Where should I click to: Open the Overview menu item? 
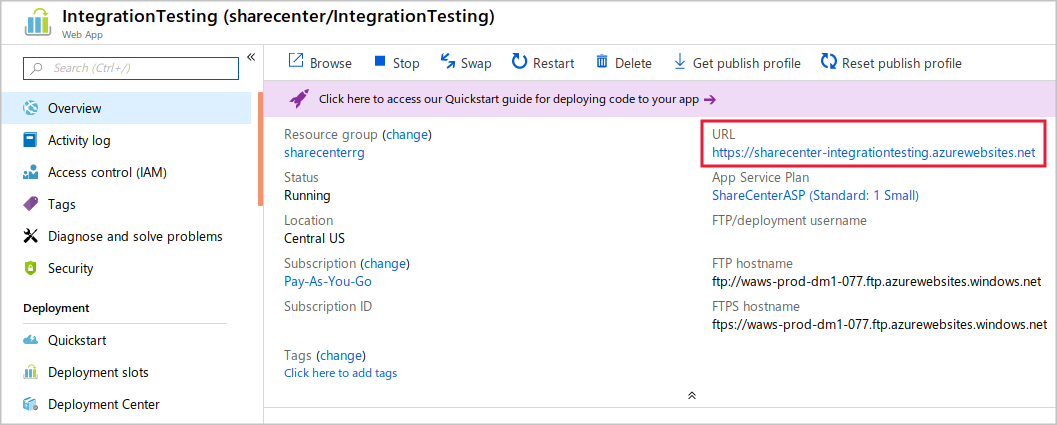[x=126, y=108]
